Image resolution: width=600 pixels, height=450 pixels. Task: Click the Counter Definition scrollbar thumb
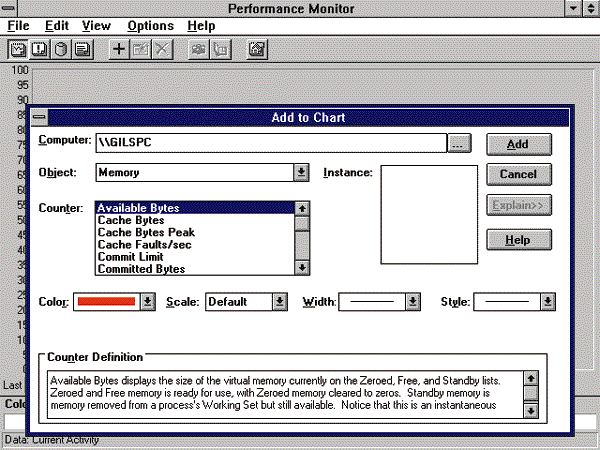[x=531, y=393]
